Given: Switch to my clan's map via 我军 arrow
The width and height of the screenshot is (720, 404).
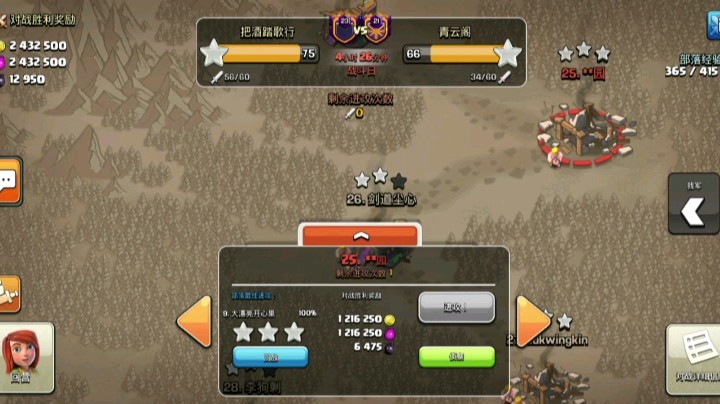Looking at the screenshot, I should point(693,204).
